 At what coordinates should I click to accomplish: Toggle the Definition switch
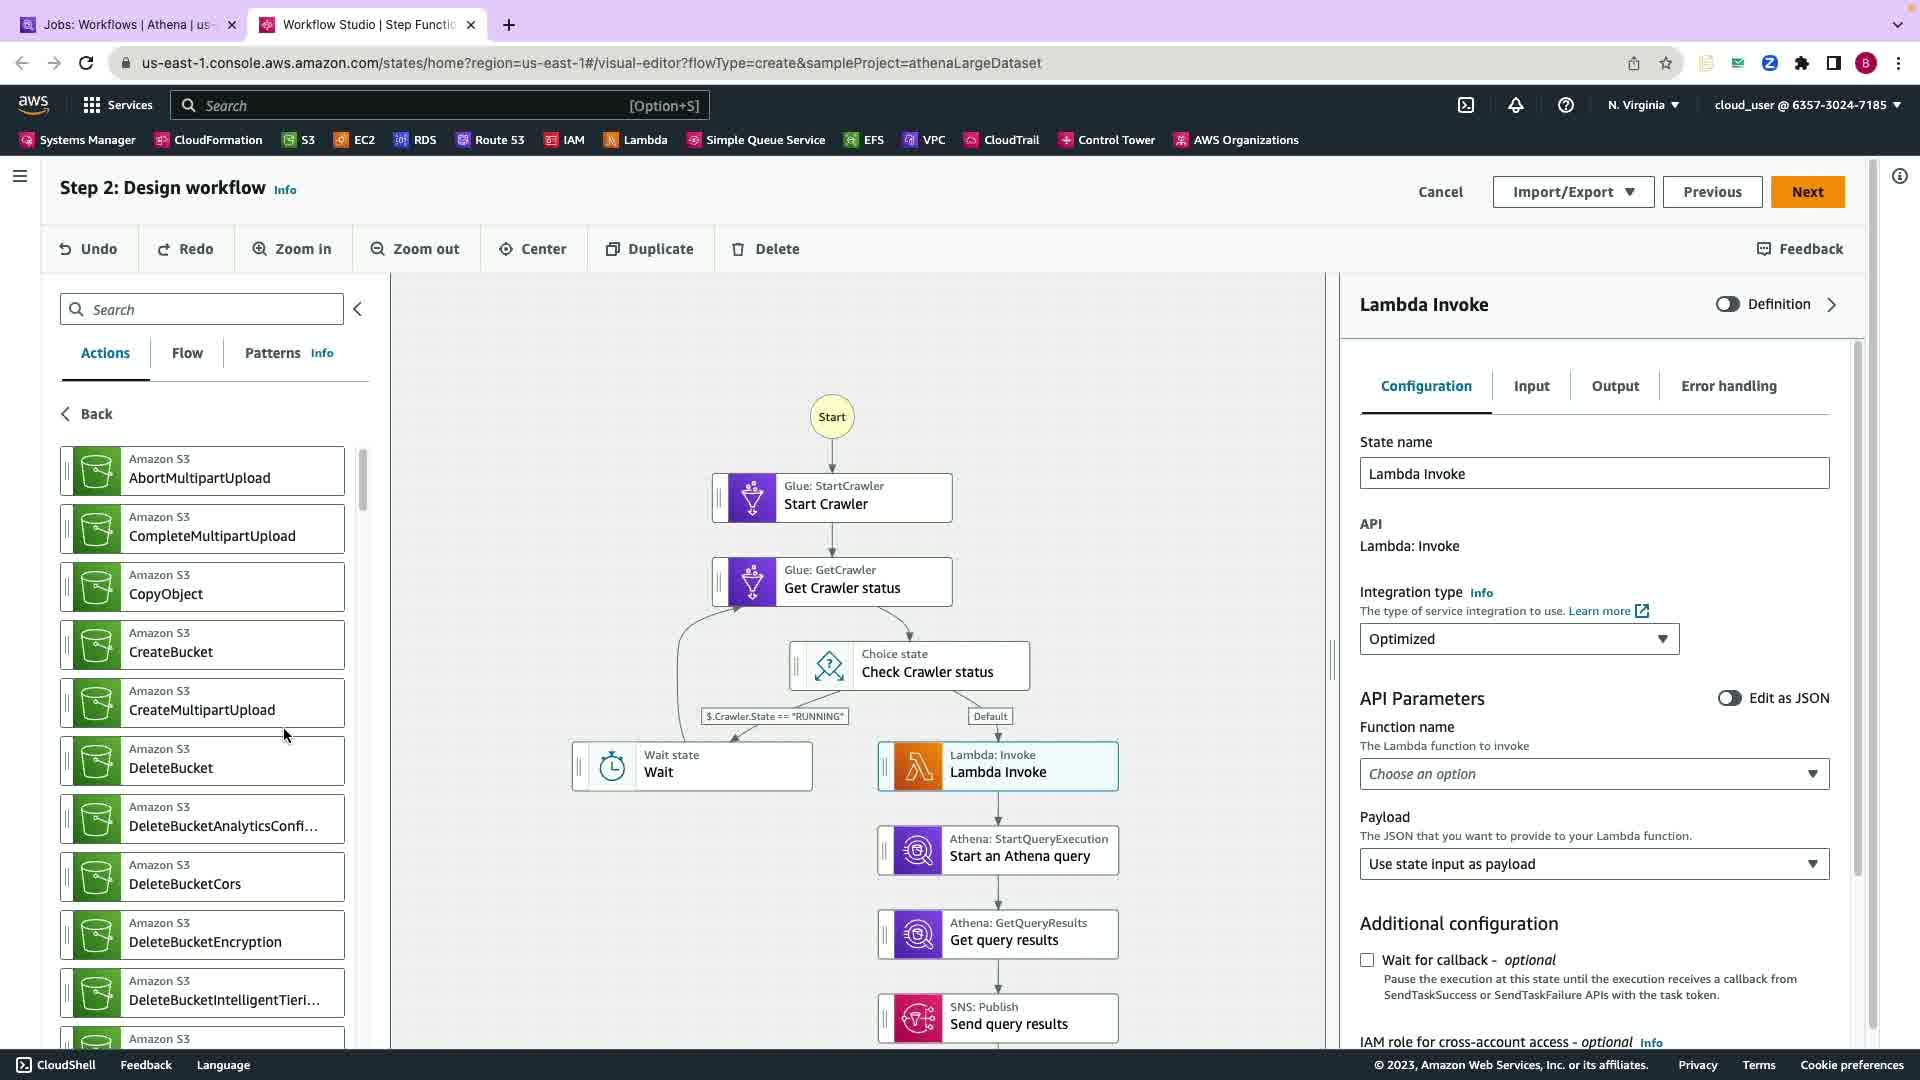tap(1727, 305)
